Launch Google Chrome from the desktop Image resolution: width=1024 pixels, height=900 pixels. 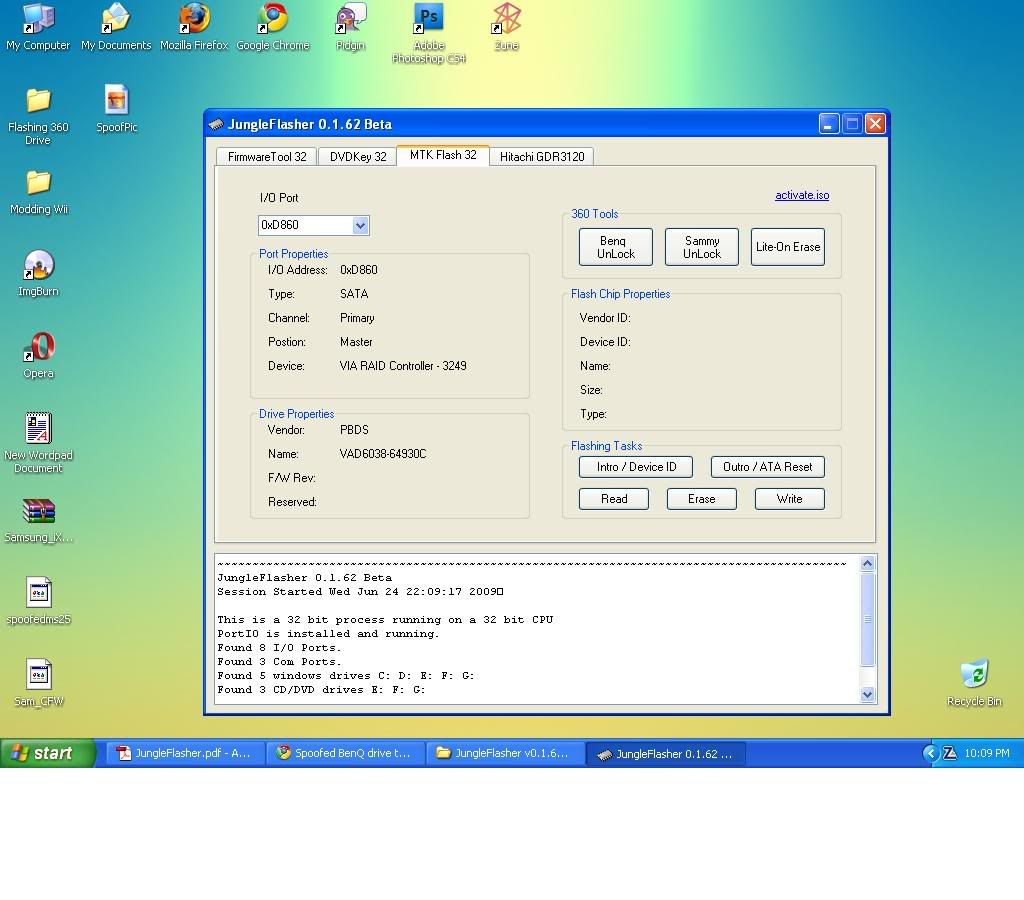pos(272,20)
